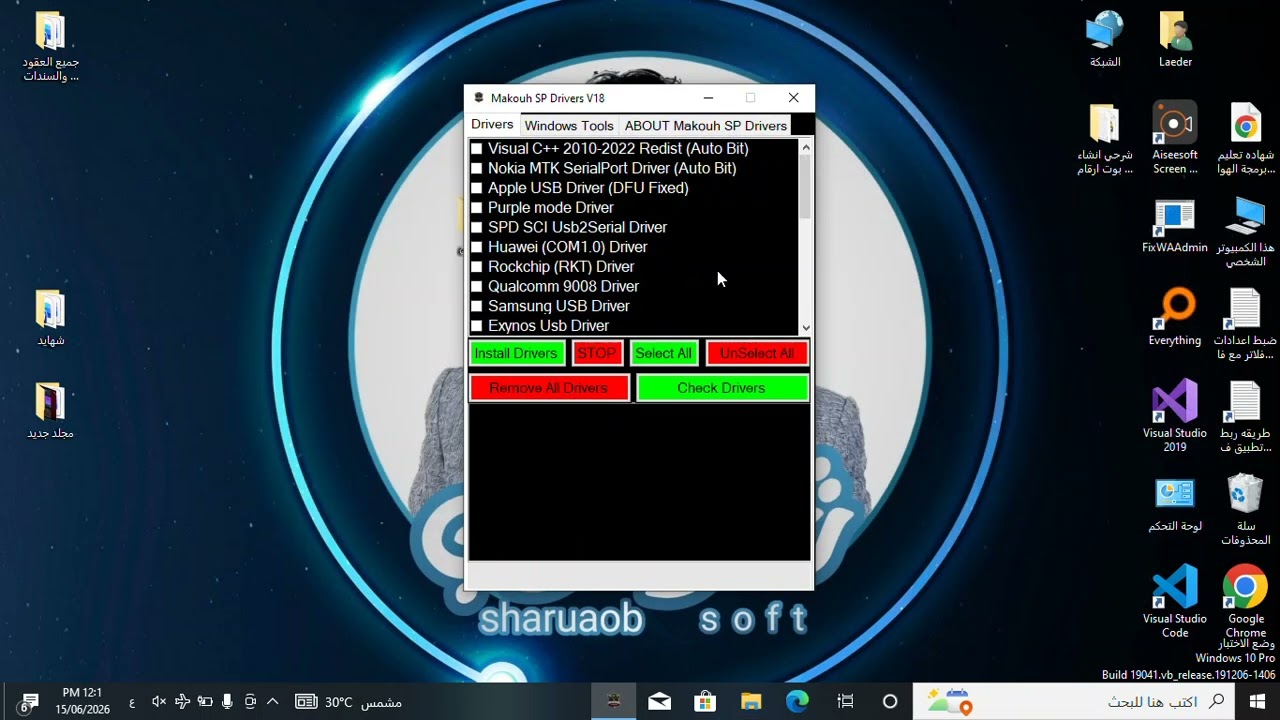Image resolution: width=1280 pixels, height=720 pixels.
Task: Open Microsoft Edge from taskbar
Action: pyautogui.click(x=797, y=701)
